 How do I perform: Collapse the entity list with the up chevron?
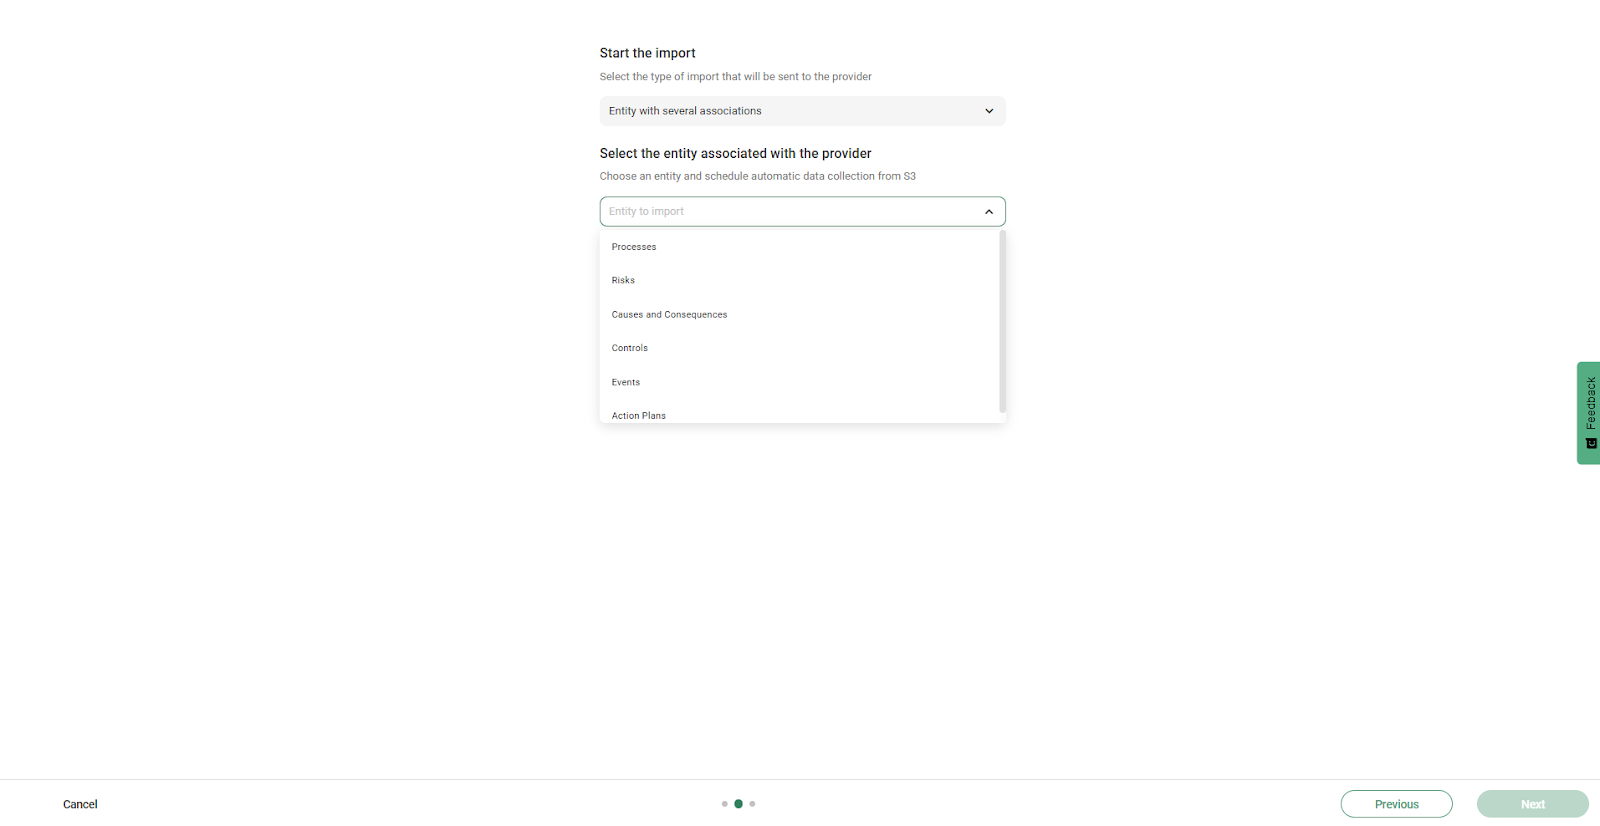click(x=989, y=212)
